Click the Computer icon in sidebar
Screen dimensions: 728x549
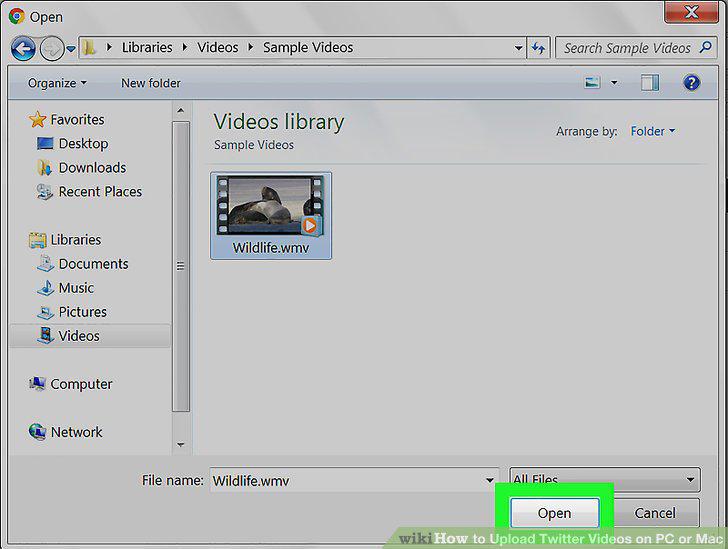(37, 384)
